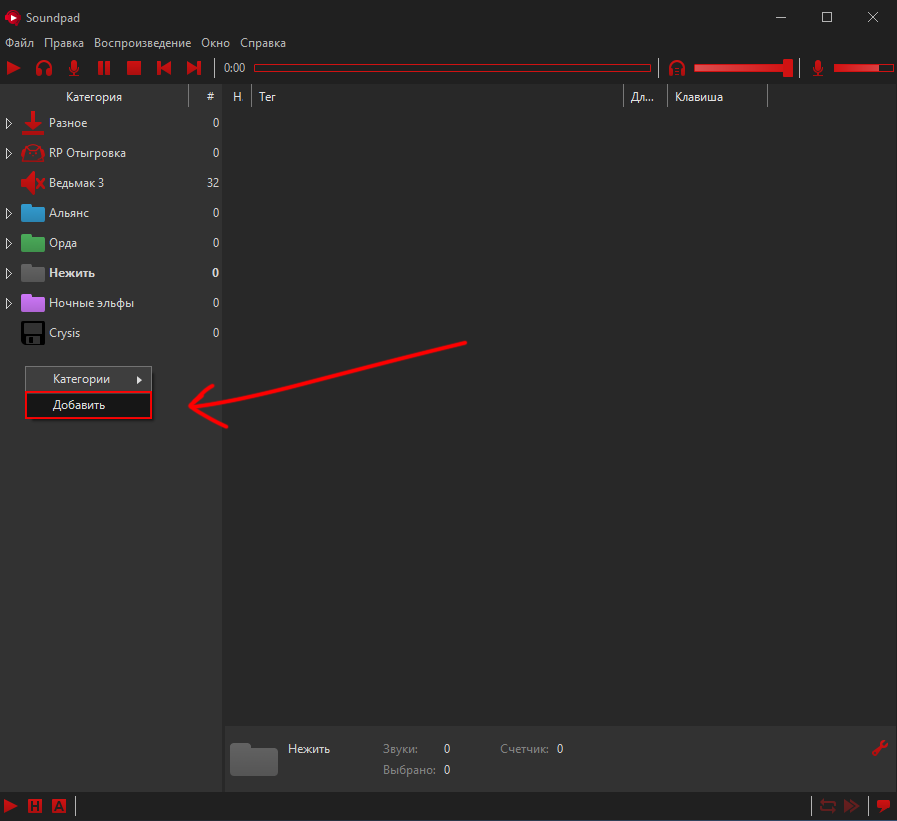897x821 pixels.
Task: Adjust the speaker volume slider
Action: pos(743,68)
